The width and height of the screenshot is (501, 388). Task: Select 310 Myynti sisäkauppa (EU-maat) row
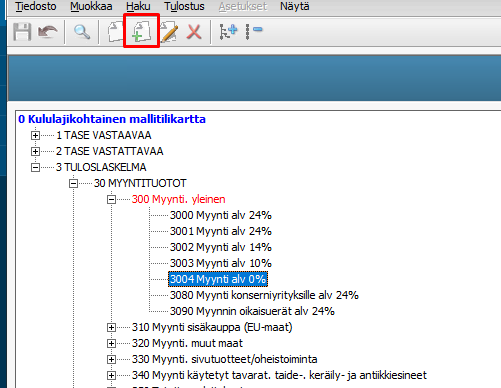212,327
